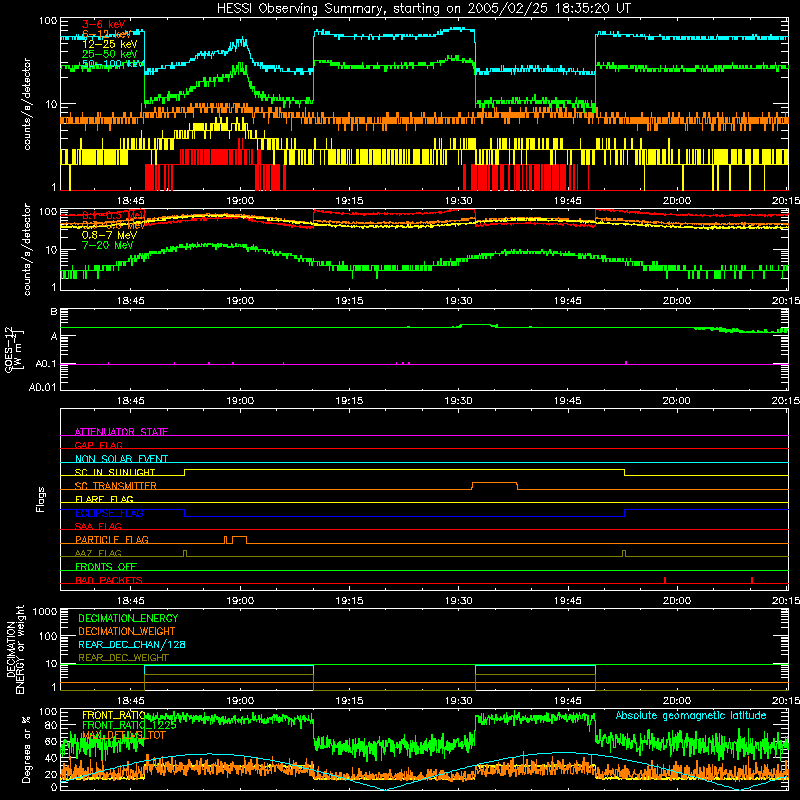Screen dimensions: 800x800
Task: Click the HESSI Observing Summary title text
Action: [x=423, y=9]
